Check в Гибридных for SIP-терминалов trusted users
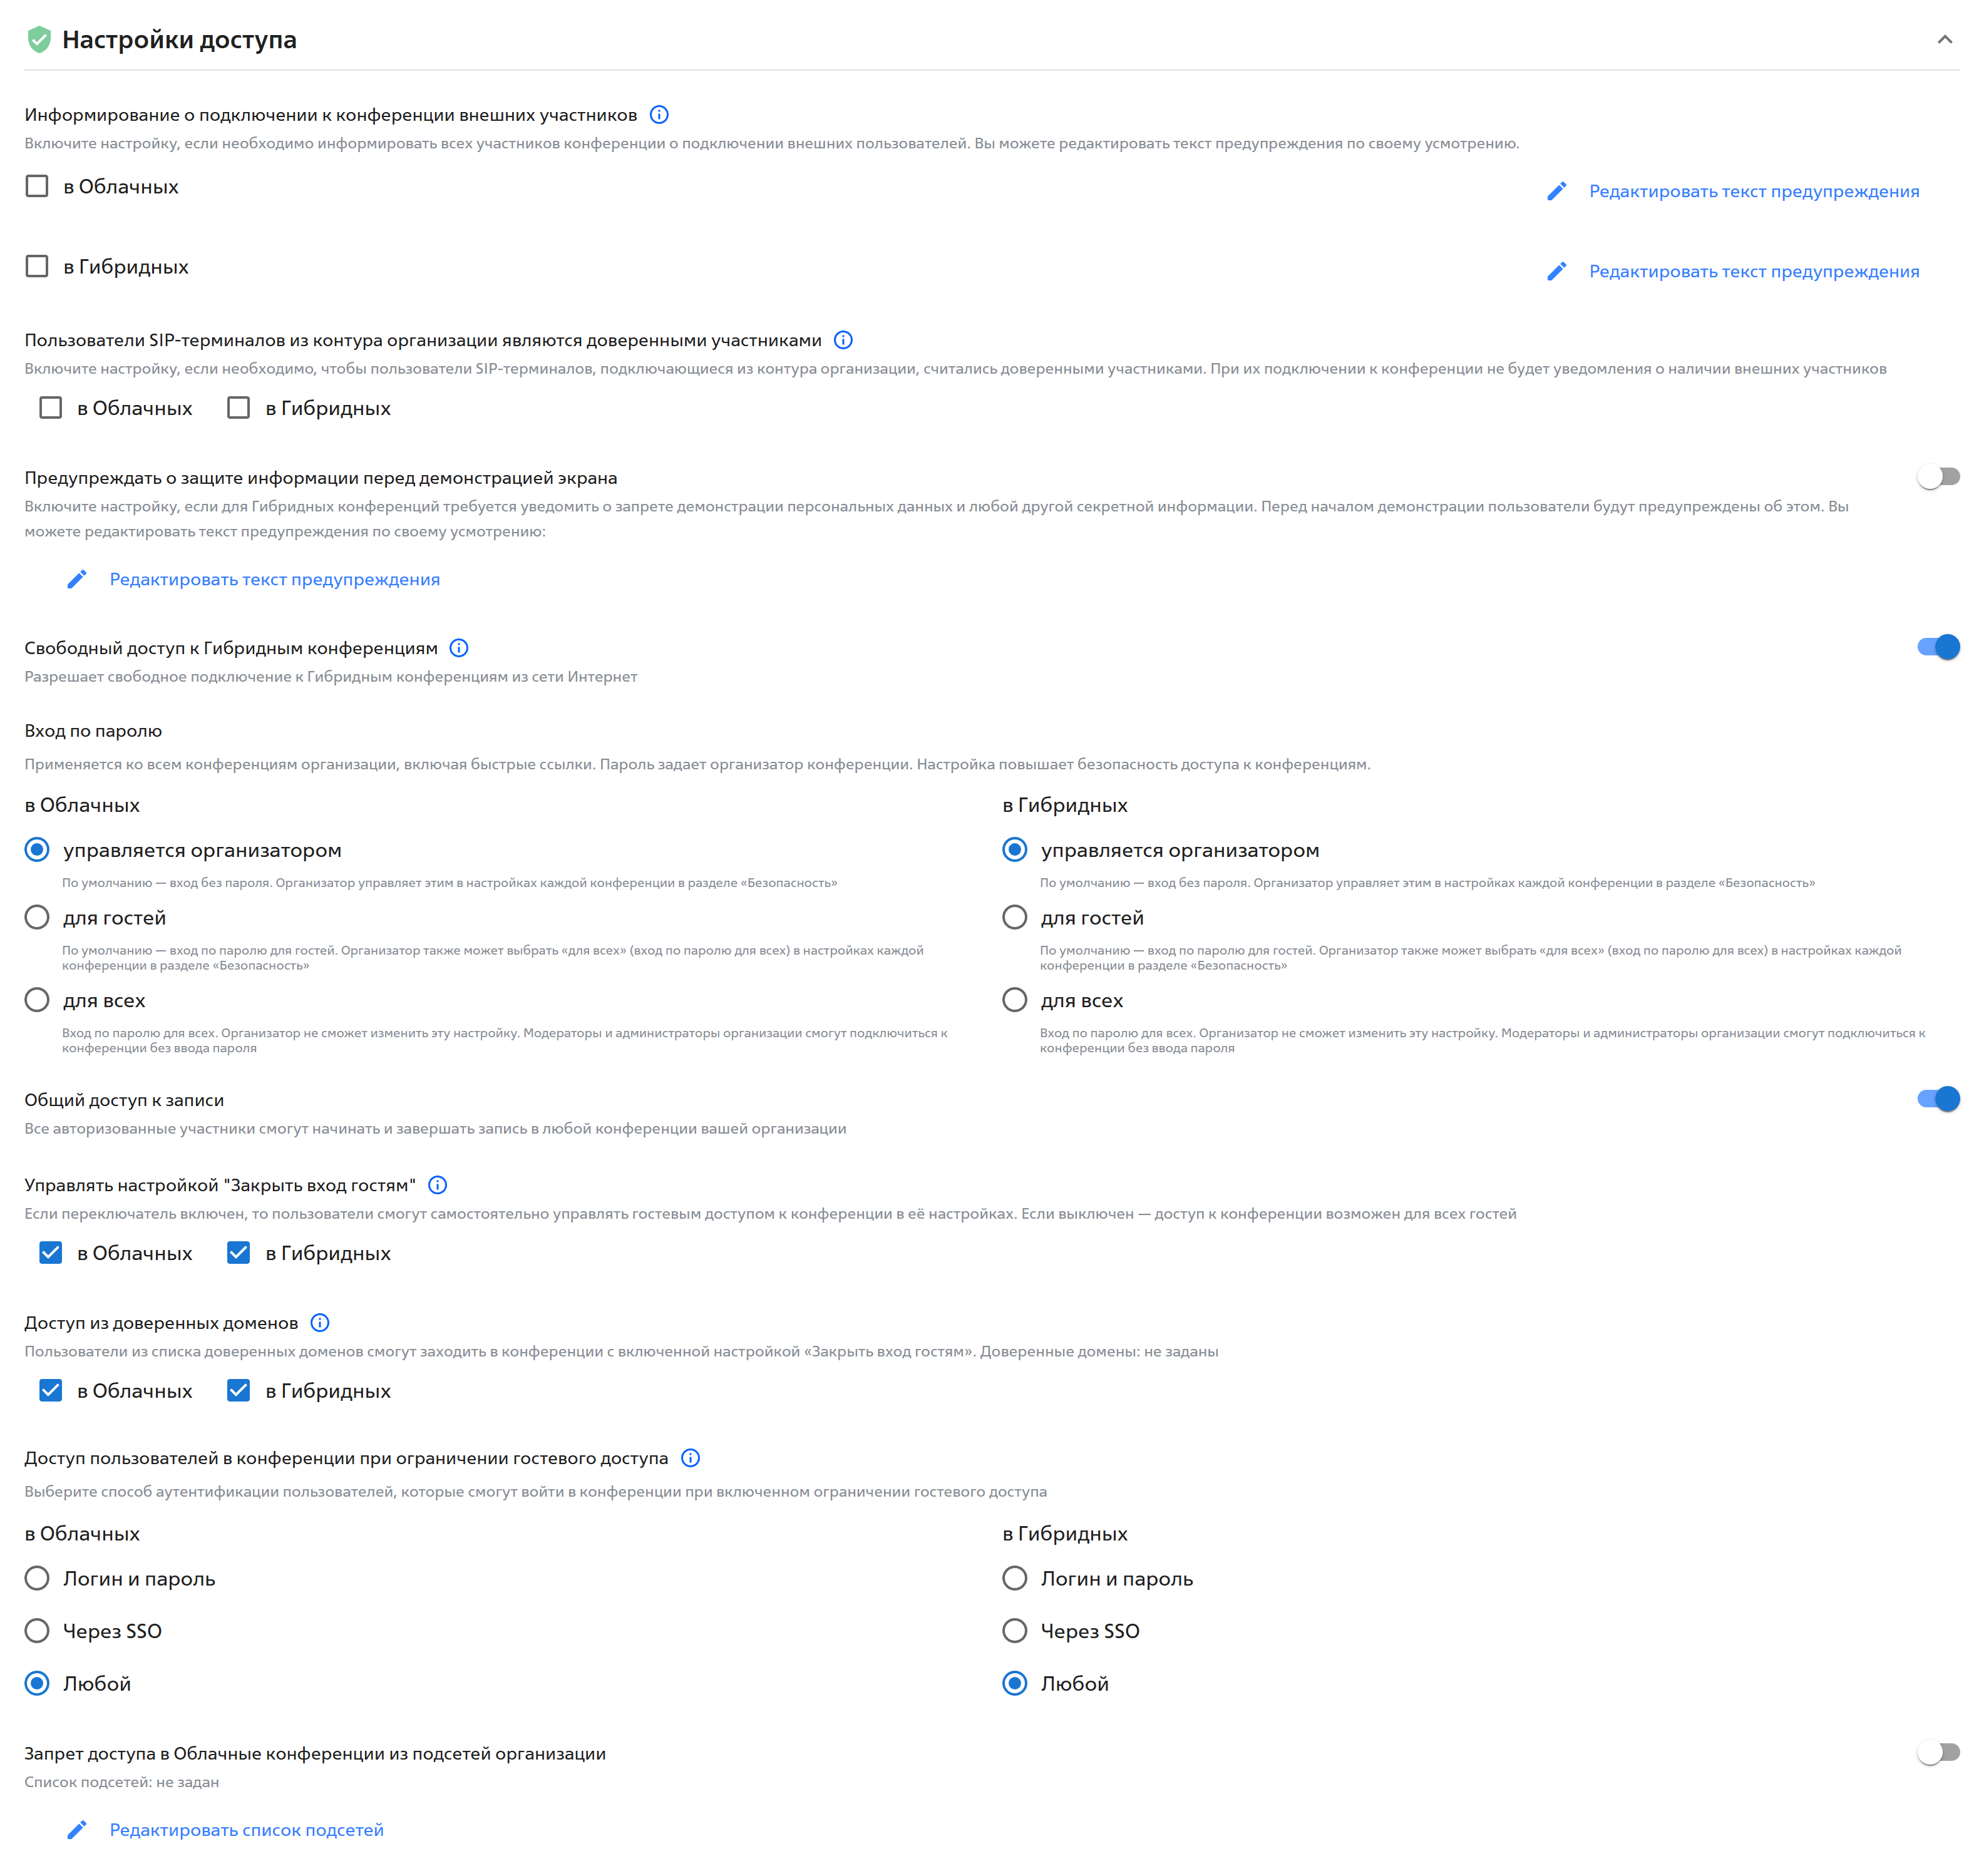The image size is (1979, 1876). tap(239, 408)
